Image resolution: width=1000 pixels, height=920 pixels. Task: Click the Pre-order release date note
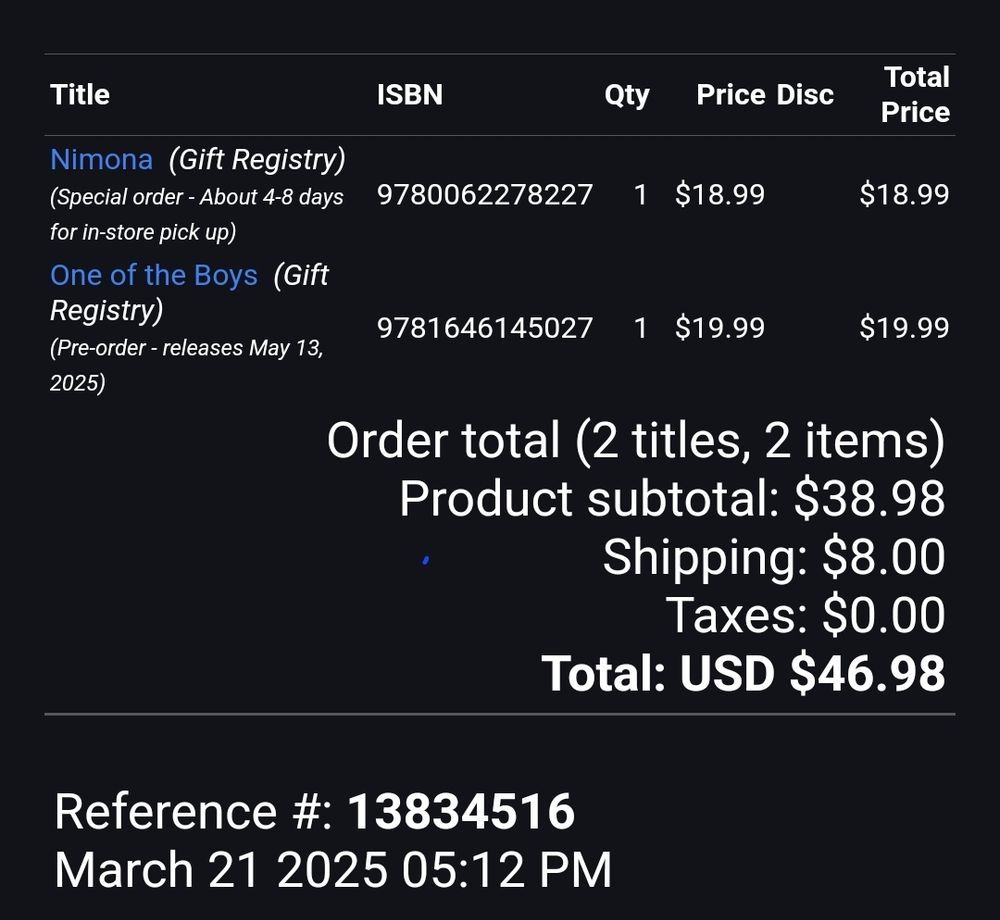pyautogui.click(x=186, y=365)
